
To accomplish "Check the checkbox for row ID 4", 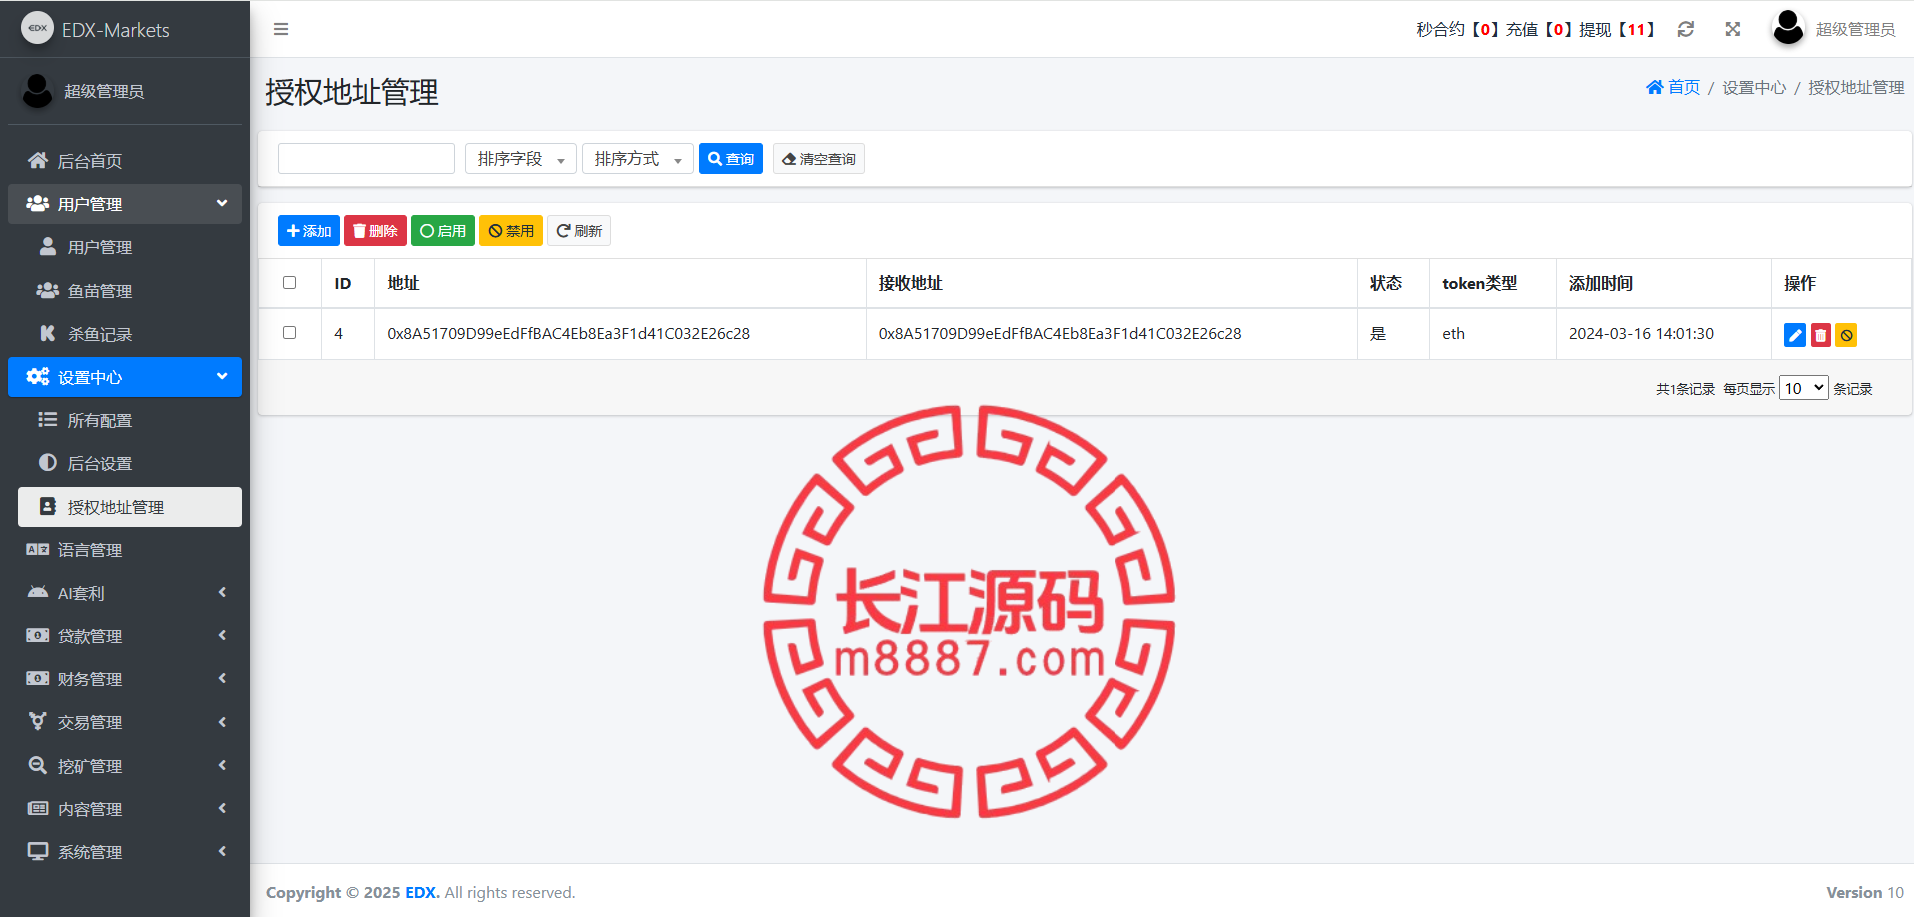I will (x=290, y=332).
